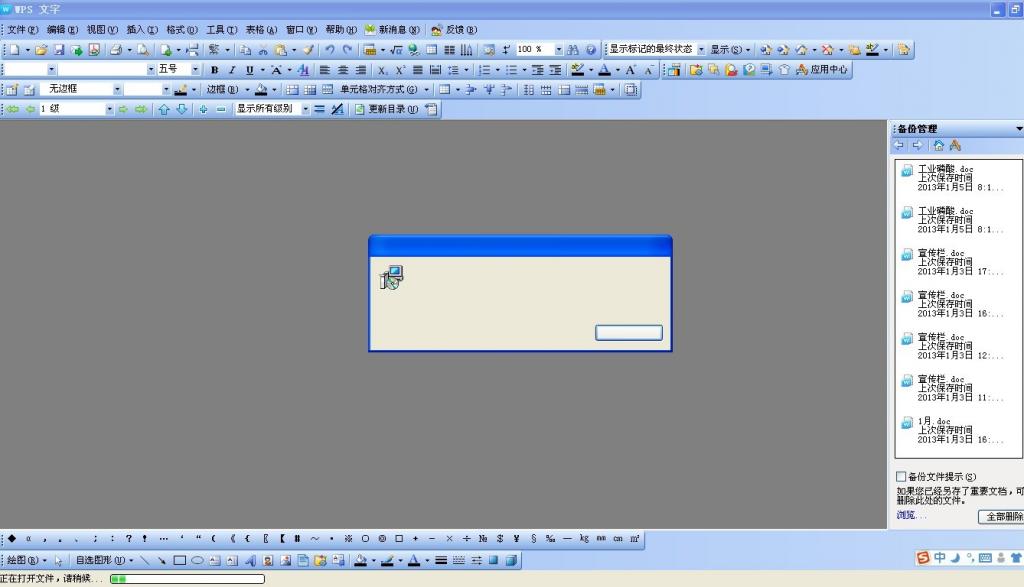Image resolution: width=1024 pixels, height=587 pixels.
Task: Apply 3D effect to shape
Action: (511, 560)
